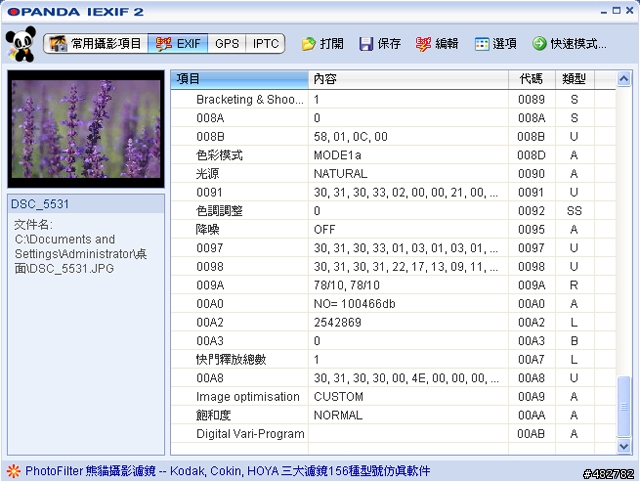Open the PhotoFilter 熊貓攝影濾鏡 link
This screenshot has height=482, width=640.
(227, 471)
